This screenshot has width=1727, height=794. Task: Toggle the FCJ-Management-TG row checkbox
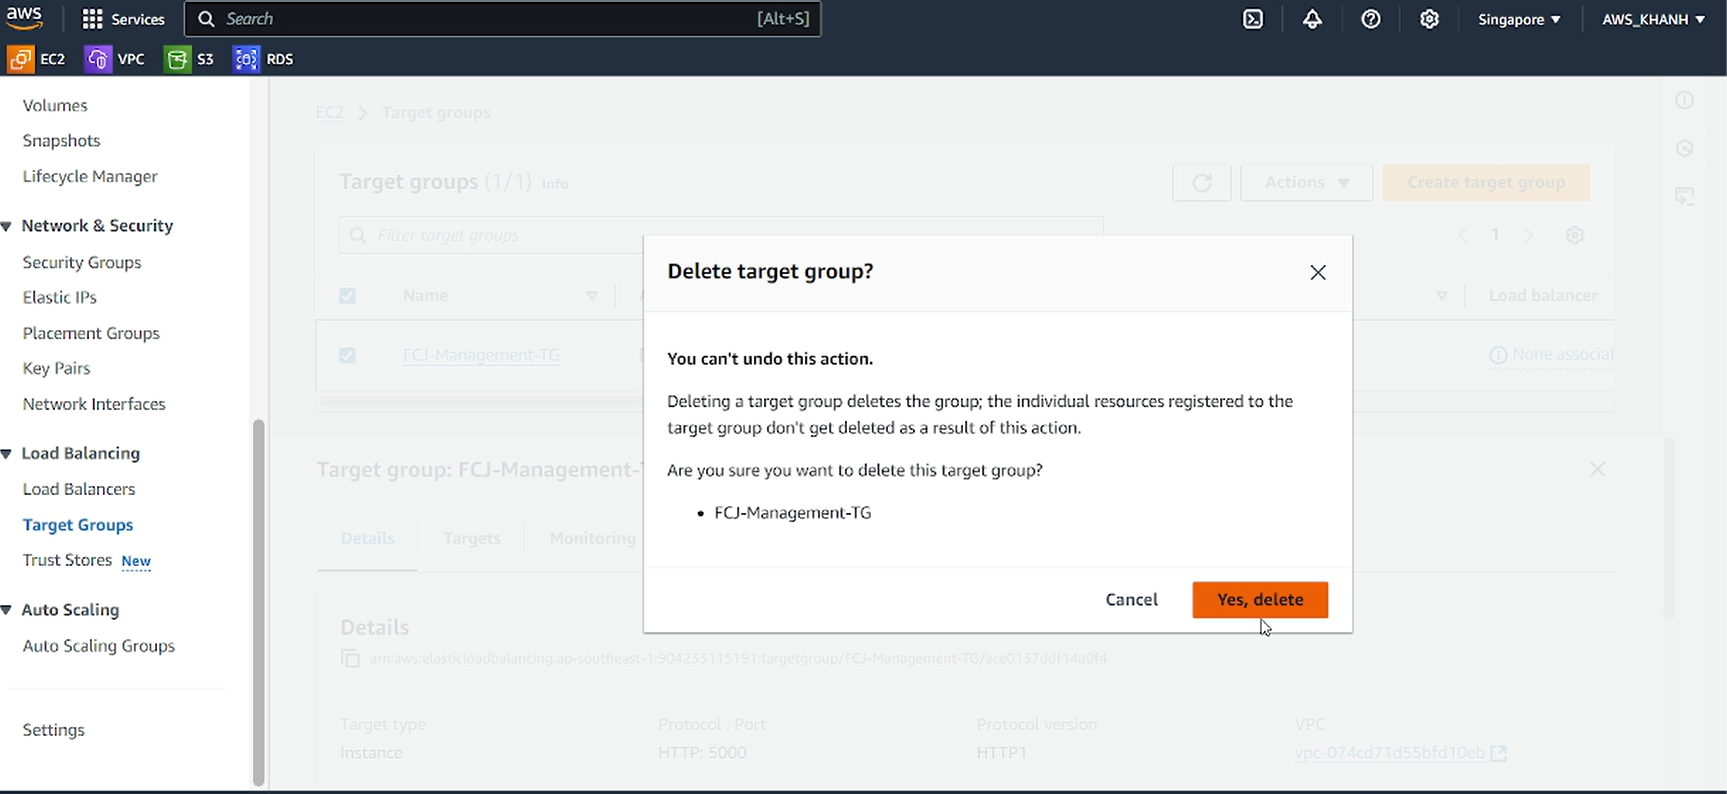click(347, 355)
